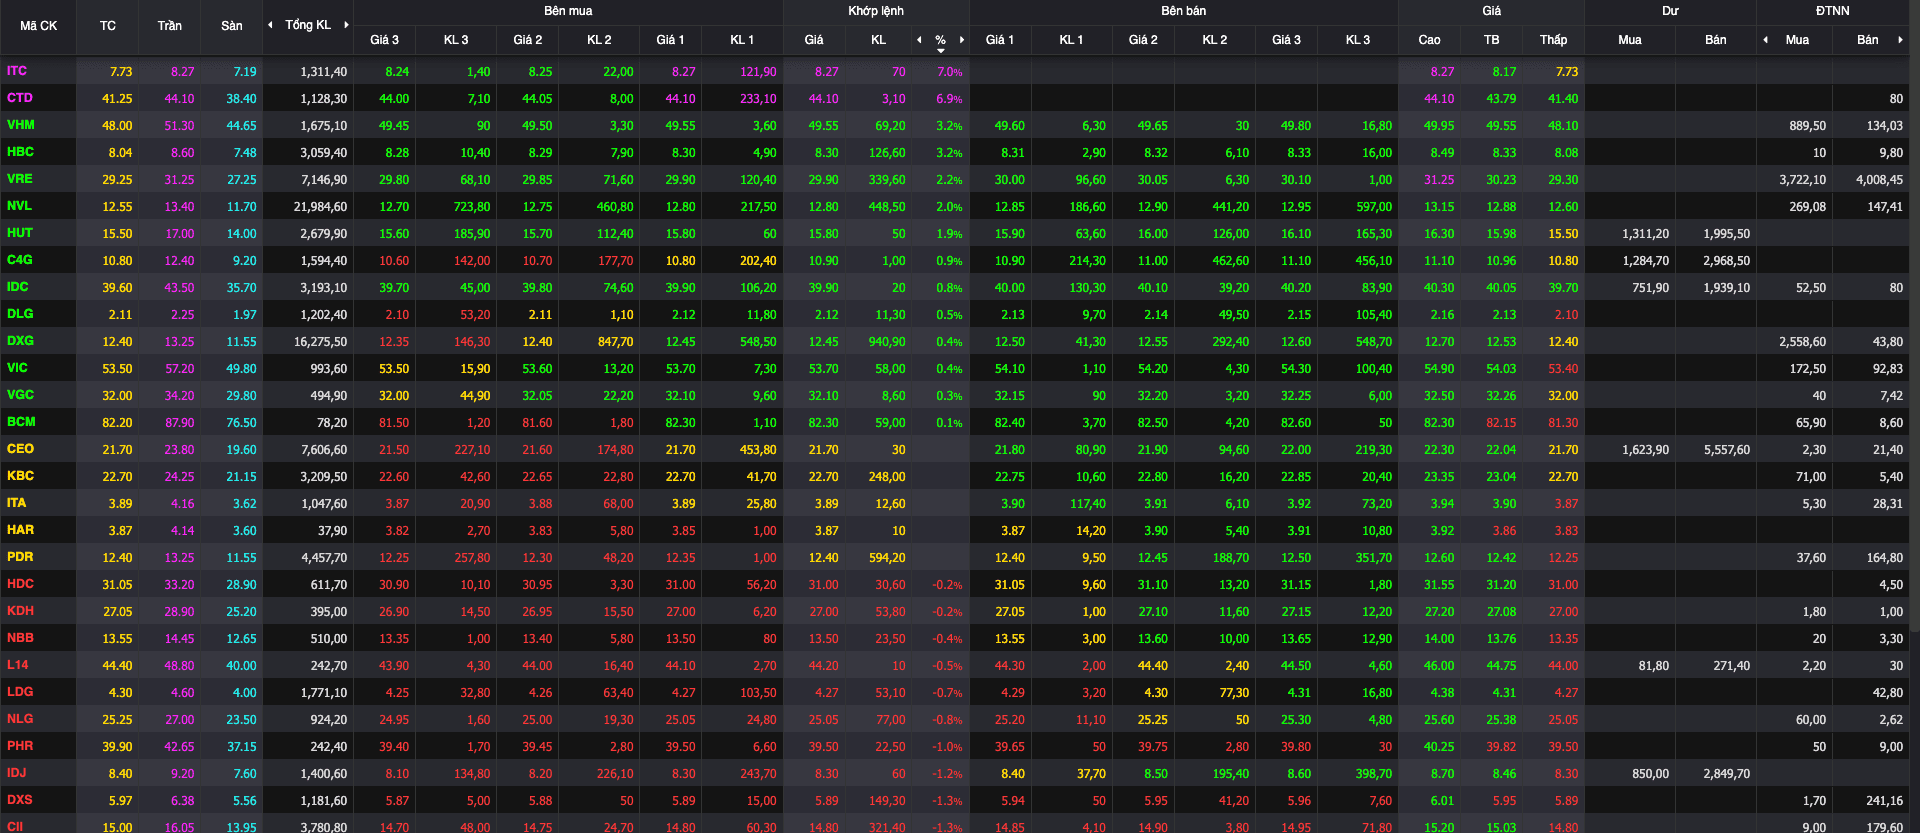Image resolution: width=1920 pixels, height=833 pixels.
Task: Click PHR percent change -1.0%
Action: click(x=947, y=747)
